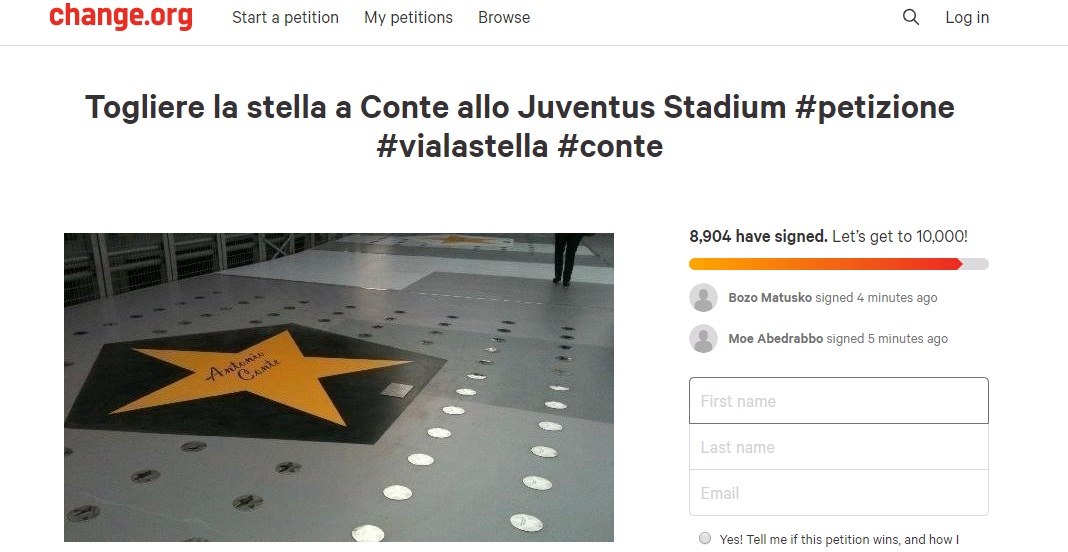Click the '8,904 have signed' count
The image size is (1068, 552).
tap(758, 237)
